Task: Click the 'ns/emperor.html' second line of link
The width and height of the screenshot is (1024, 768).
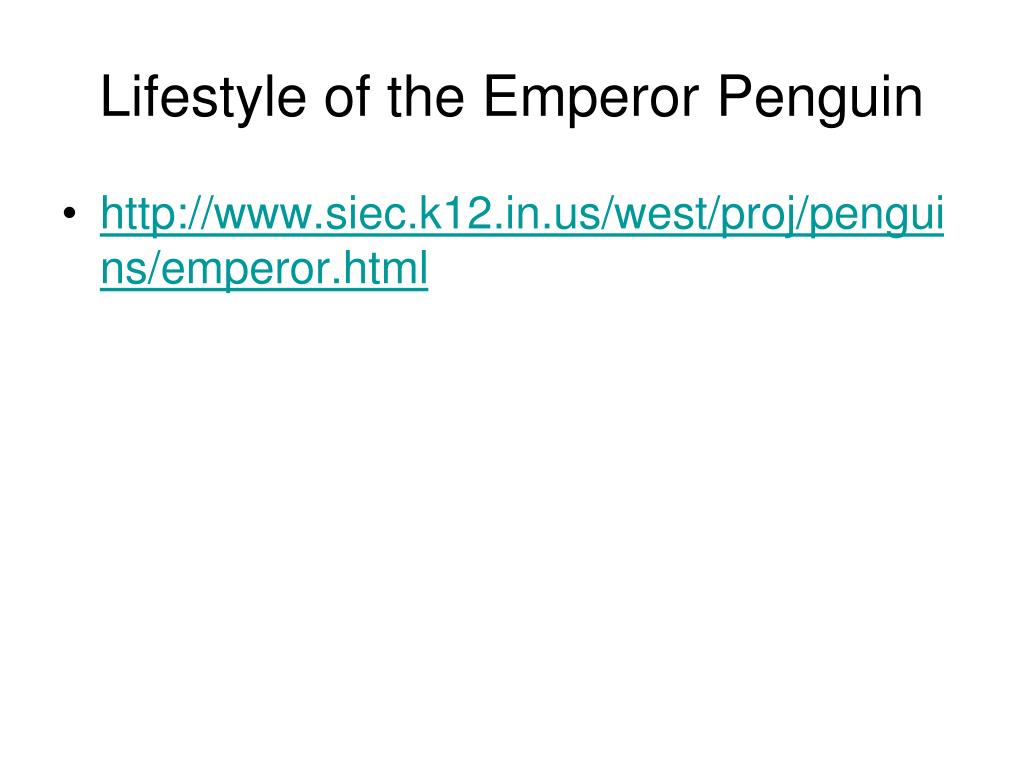Action: (264, 268)
